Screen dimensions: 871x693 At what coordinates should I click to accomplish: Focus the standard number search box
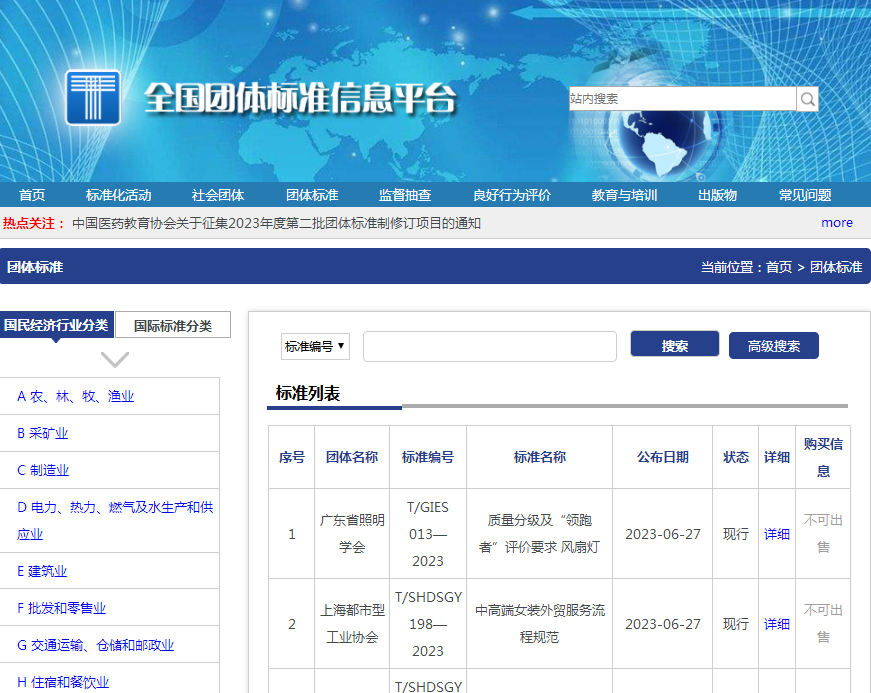[x=489, y=346]
